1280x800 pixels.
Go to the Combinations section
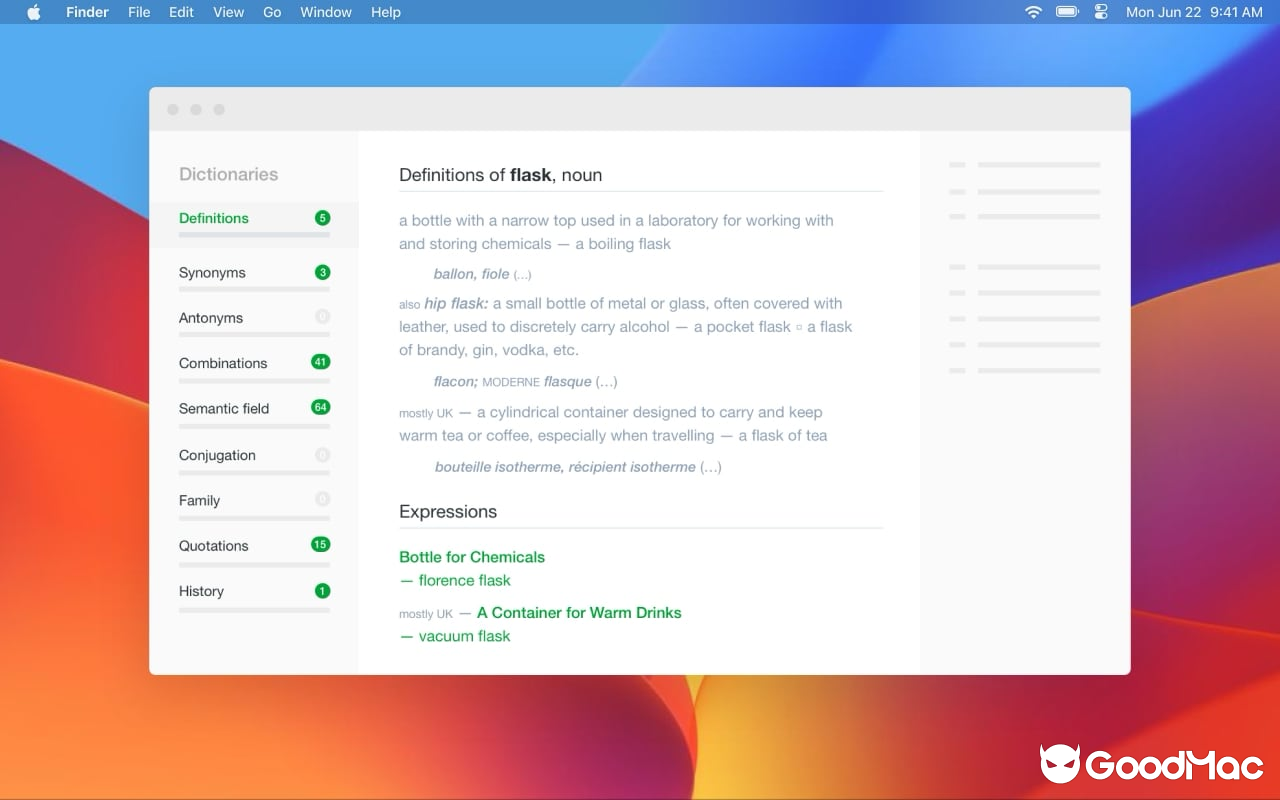click(x=223, y=363)
